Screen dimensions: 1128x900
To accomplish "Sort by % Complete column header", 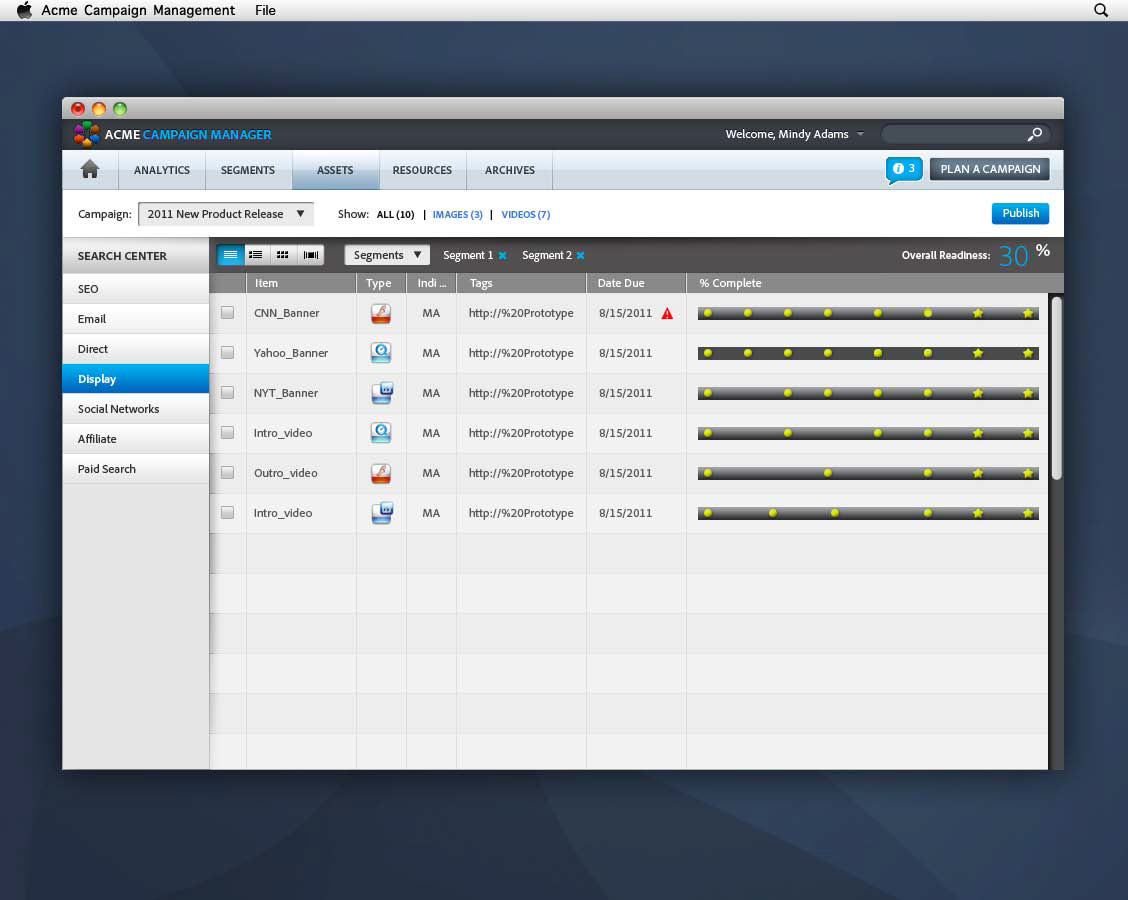I will (x=867, y=283).
